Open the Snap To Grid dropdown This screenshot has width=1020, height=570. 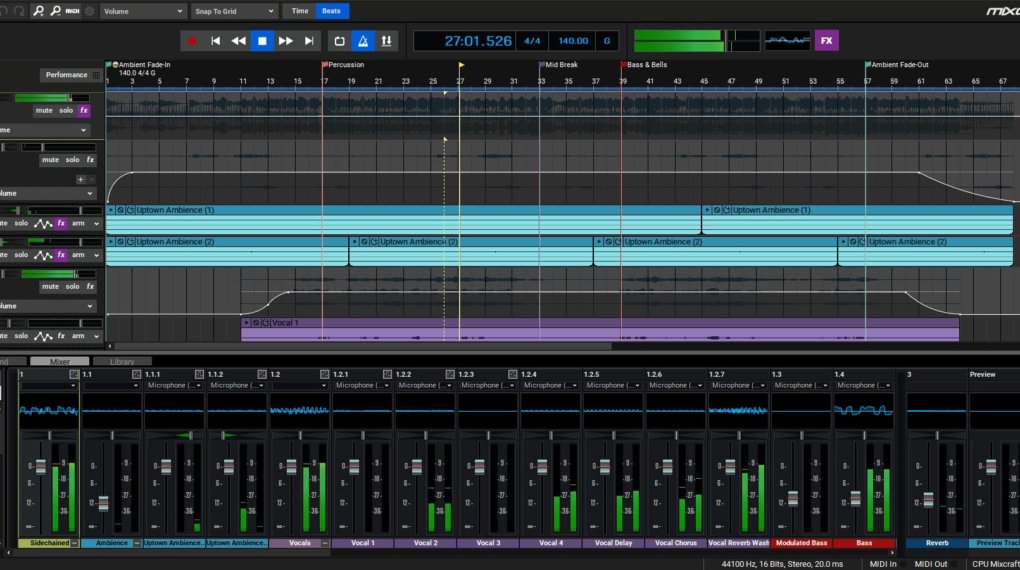coord(234,11)
